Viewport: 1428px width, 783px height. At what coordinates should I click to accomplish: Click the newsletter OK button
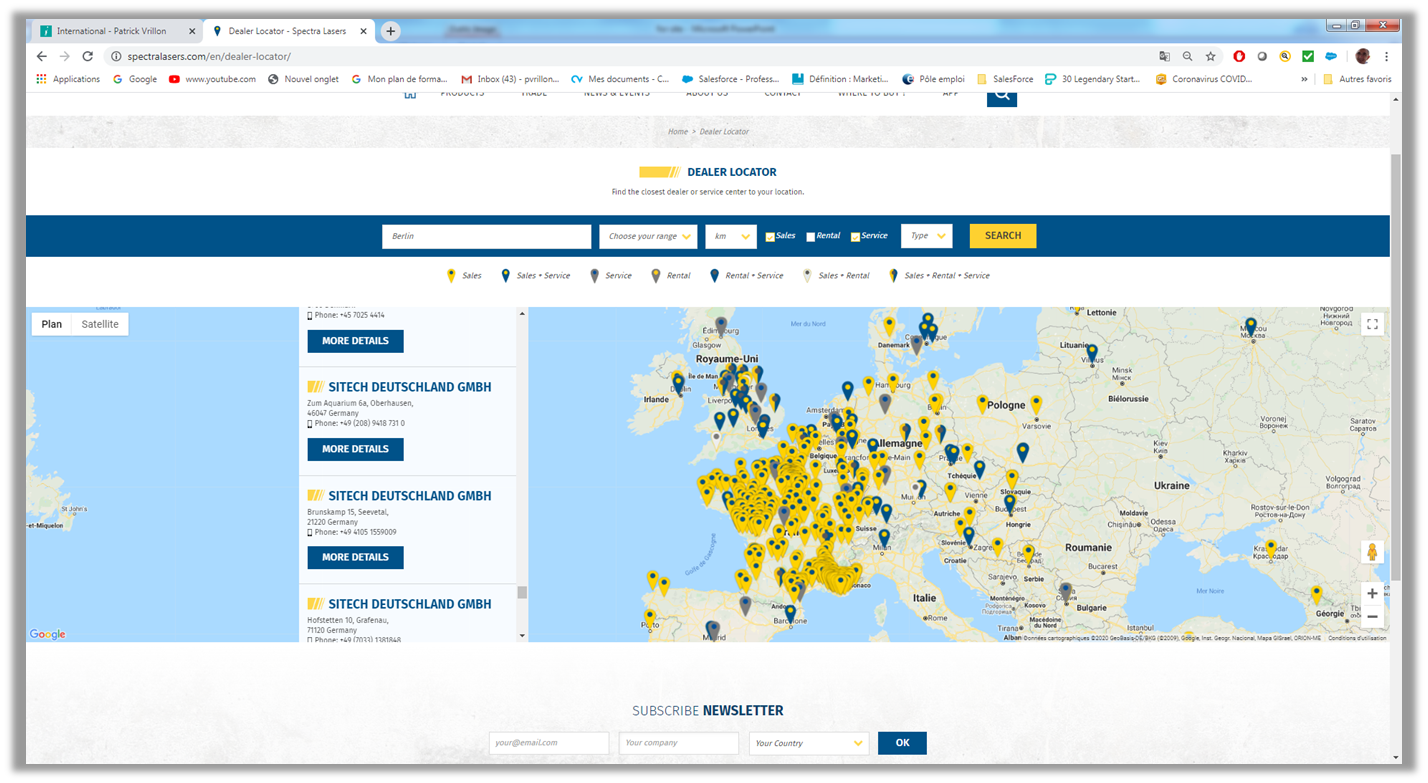[x=902, y=743]
